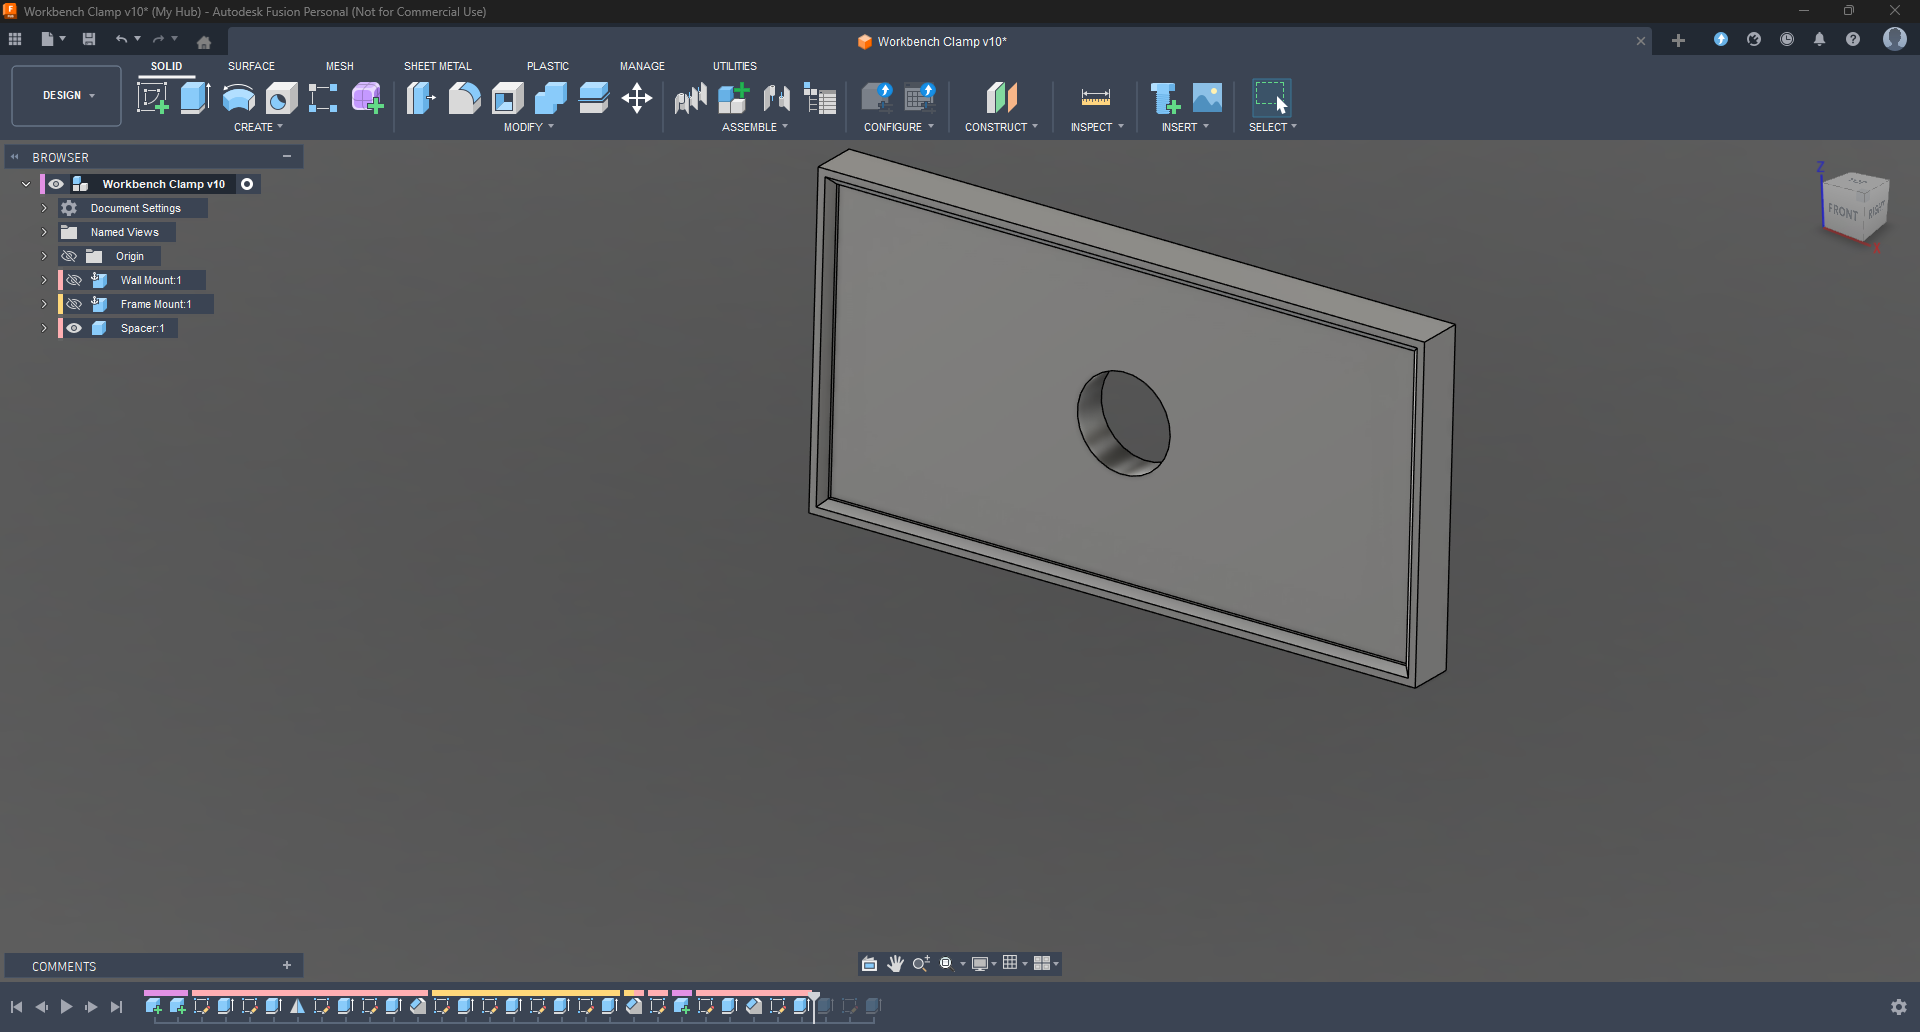Hide the Spacer:1 component

tap(74, 328)
